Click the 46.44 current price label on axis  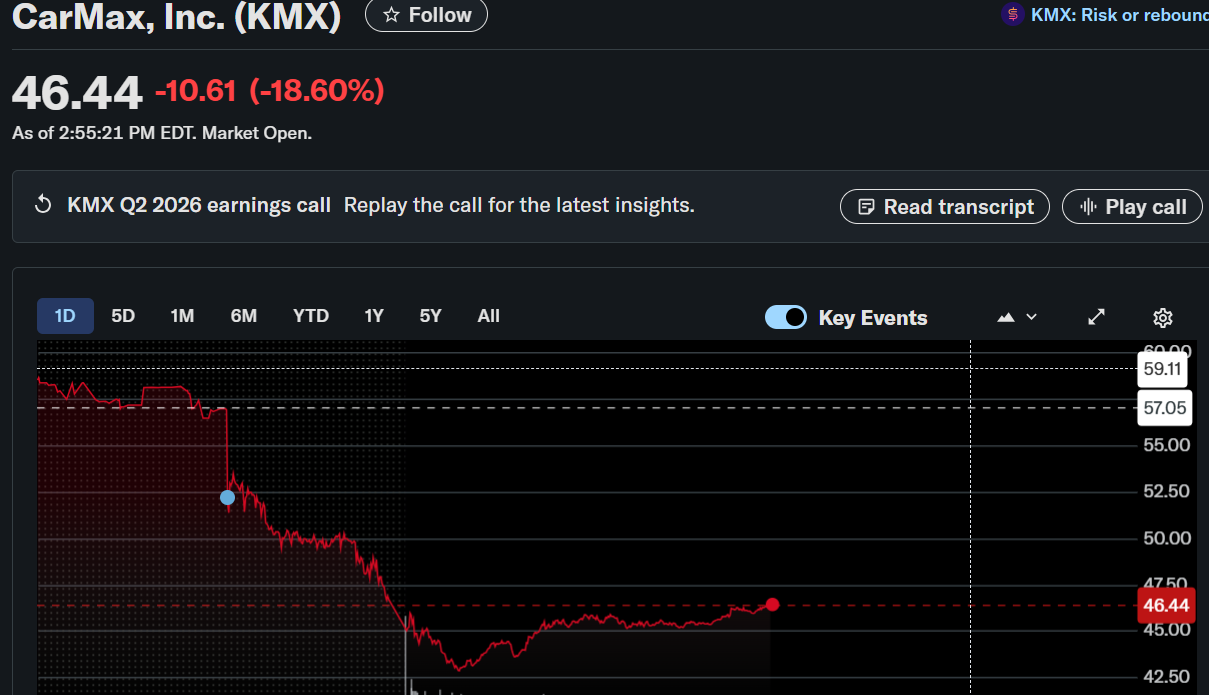pyautogui.click(x=1166, y=605)
